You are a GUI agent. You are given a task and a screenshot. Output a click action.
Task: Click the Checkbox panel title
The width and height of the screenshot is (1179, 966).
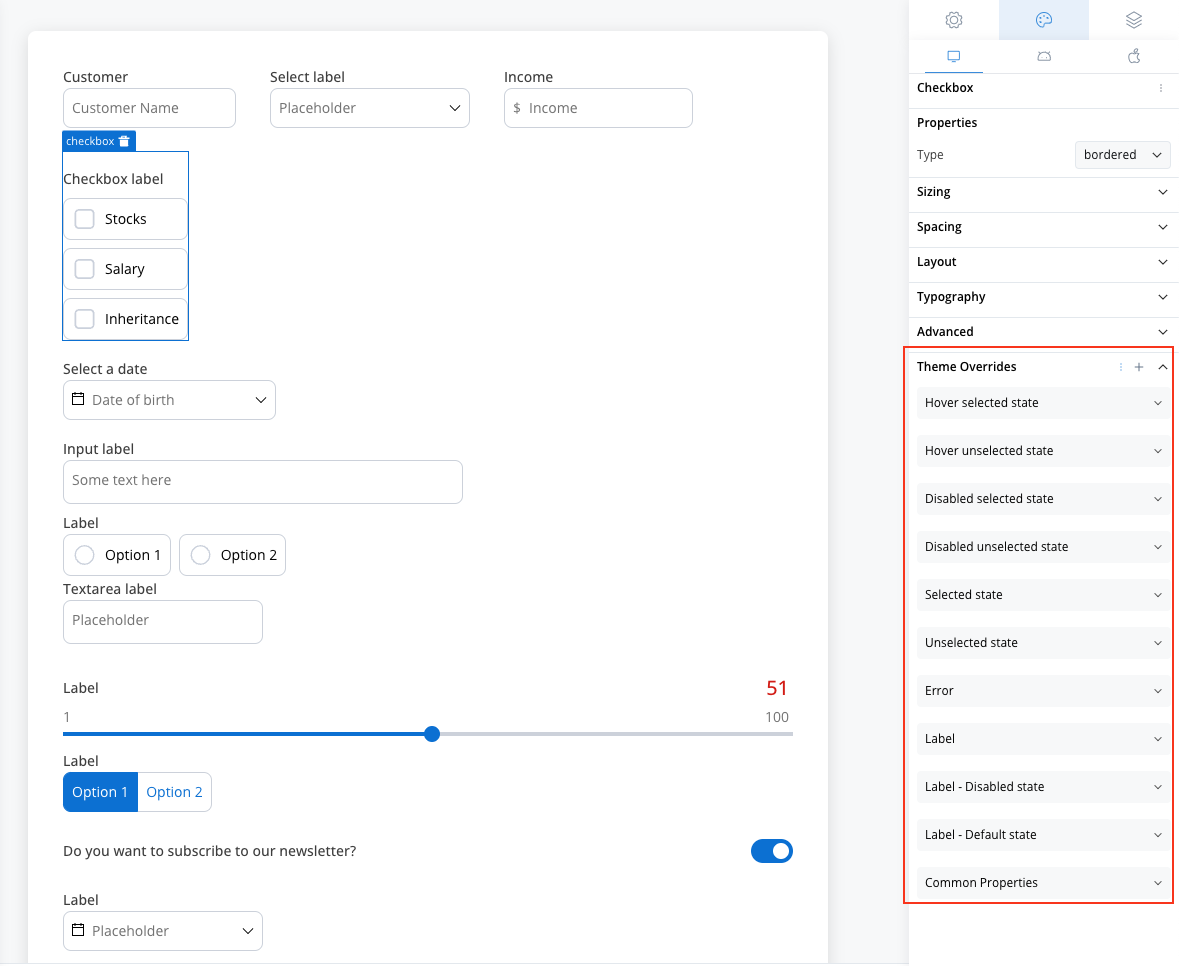(x=945, y=88)
